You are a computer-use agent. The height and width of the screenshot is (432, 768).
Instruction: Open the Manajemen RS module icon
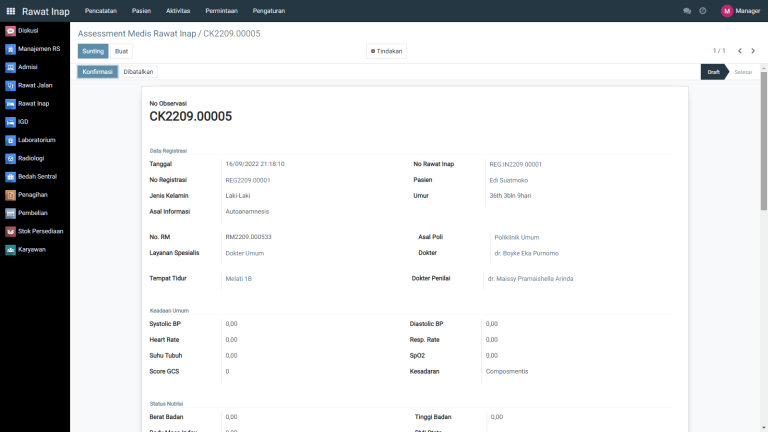click(10, 49)
